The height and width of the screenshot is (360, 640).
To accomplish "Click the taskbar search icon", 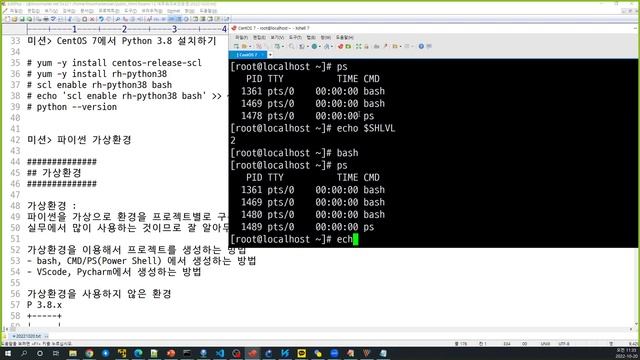I will [24, 353].
